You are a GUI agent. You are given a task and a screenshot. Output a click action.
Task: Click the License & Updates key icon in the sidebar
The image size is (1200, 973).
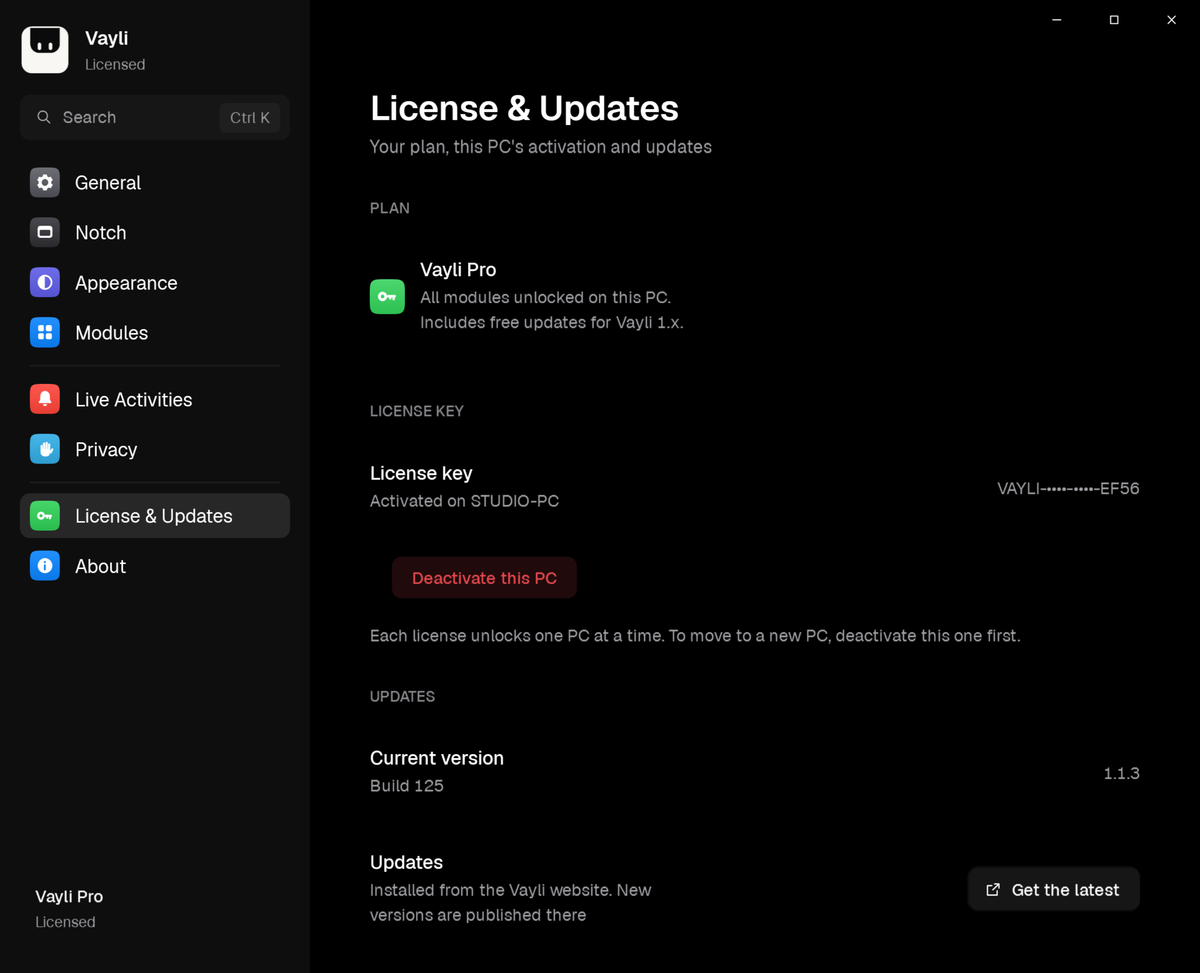(45, 516)
